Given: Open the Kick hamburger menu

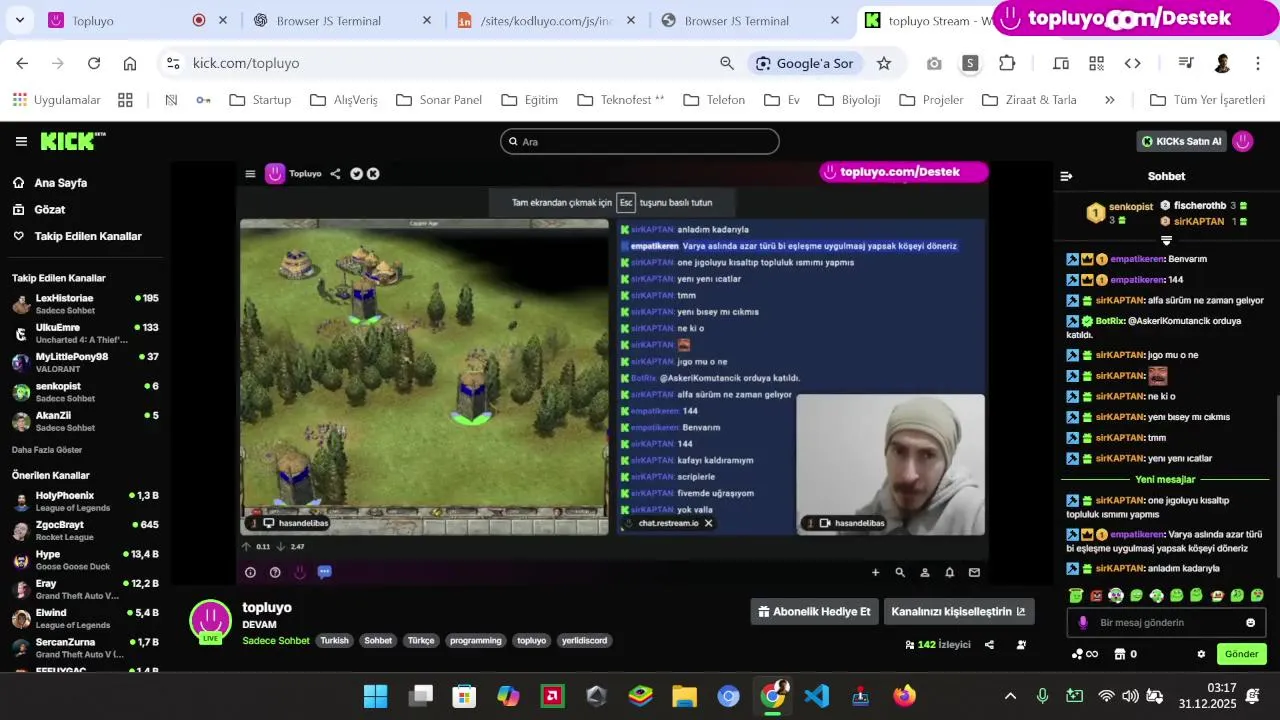Looking at the screenshot, I should pyautogui.click(x=21, y=141).
